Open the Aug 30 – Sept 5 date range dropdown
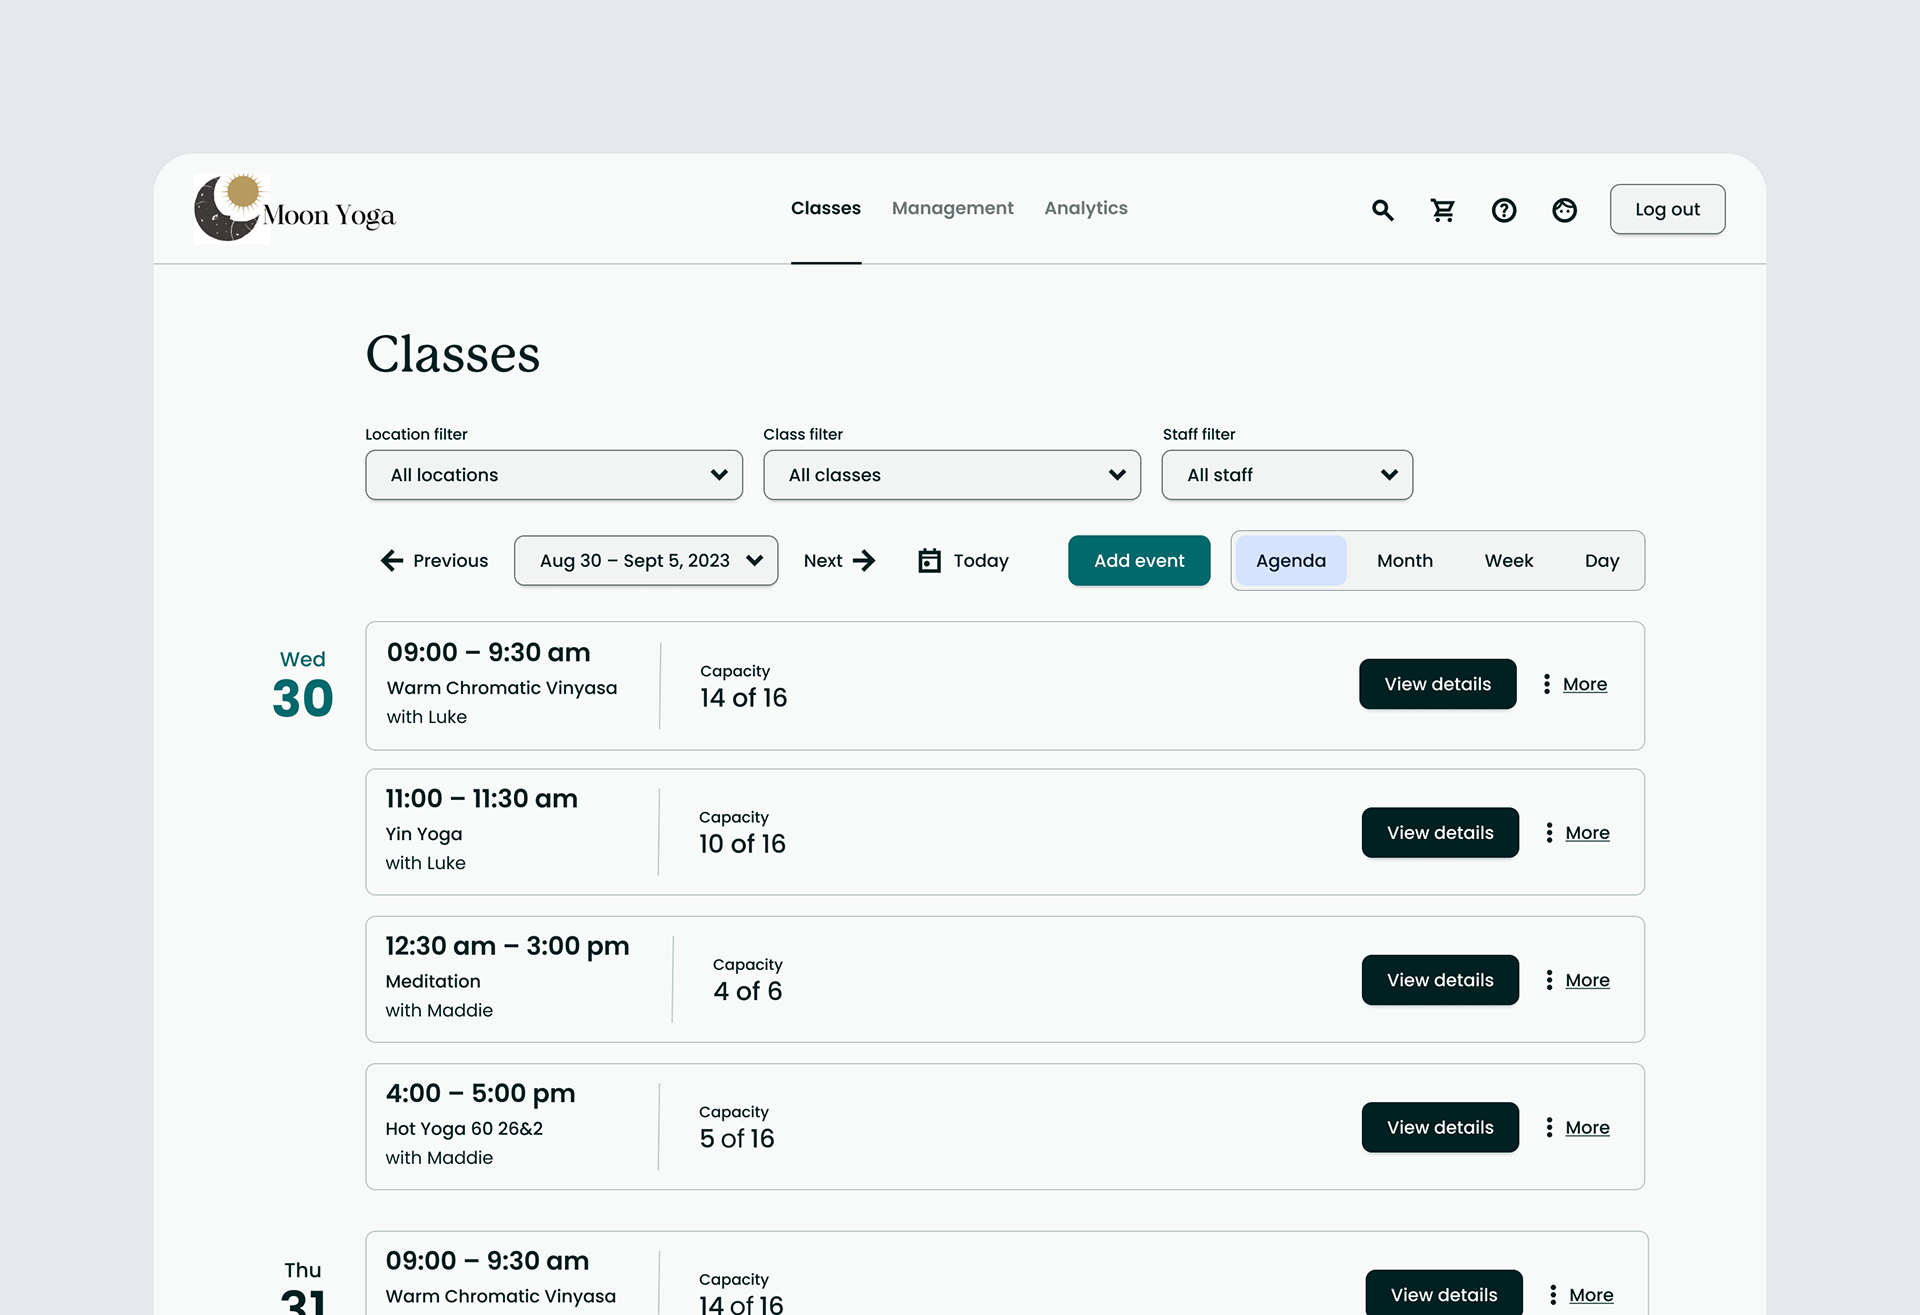 646,561
